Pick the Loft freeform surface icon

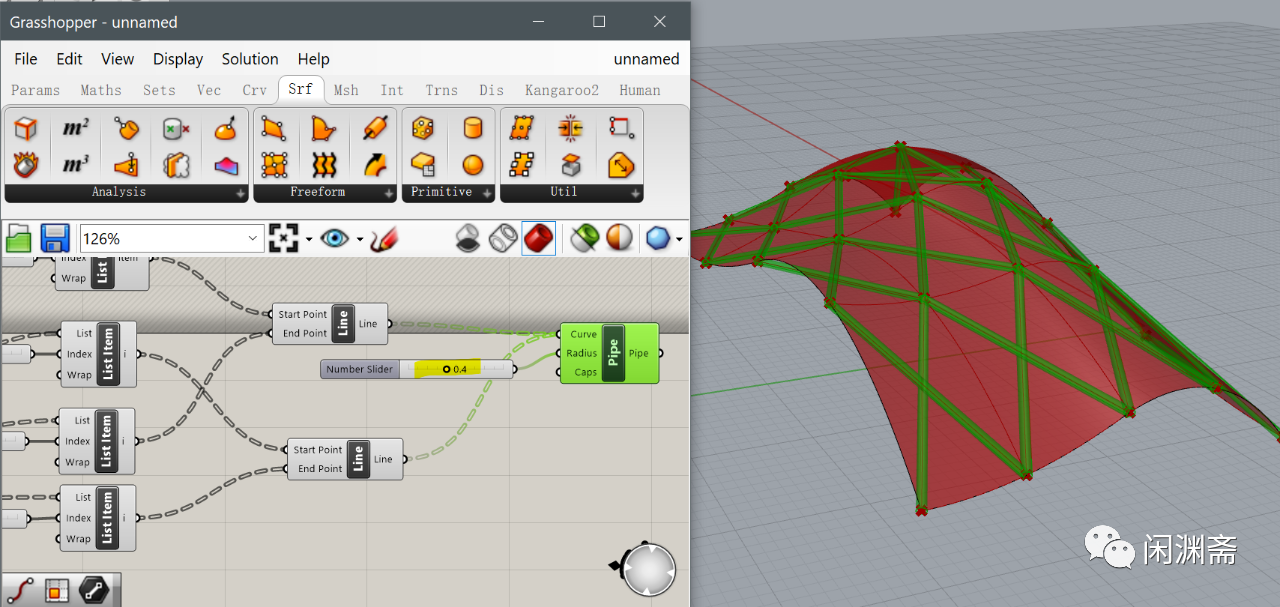pos(323,164)
